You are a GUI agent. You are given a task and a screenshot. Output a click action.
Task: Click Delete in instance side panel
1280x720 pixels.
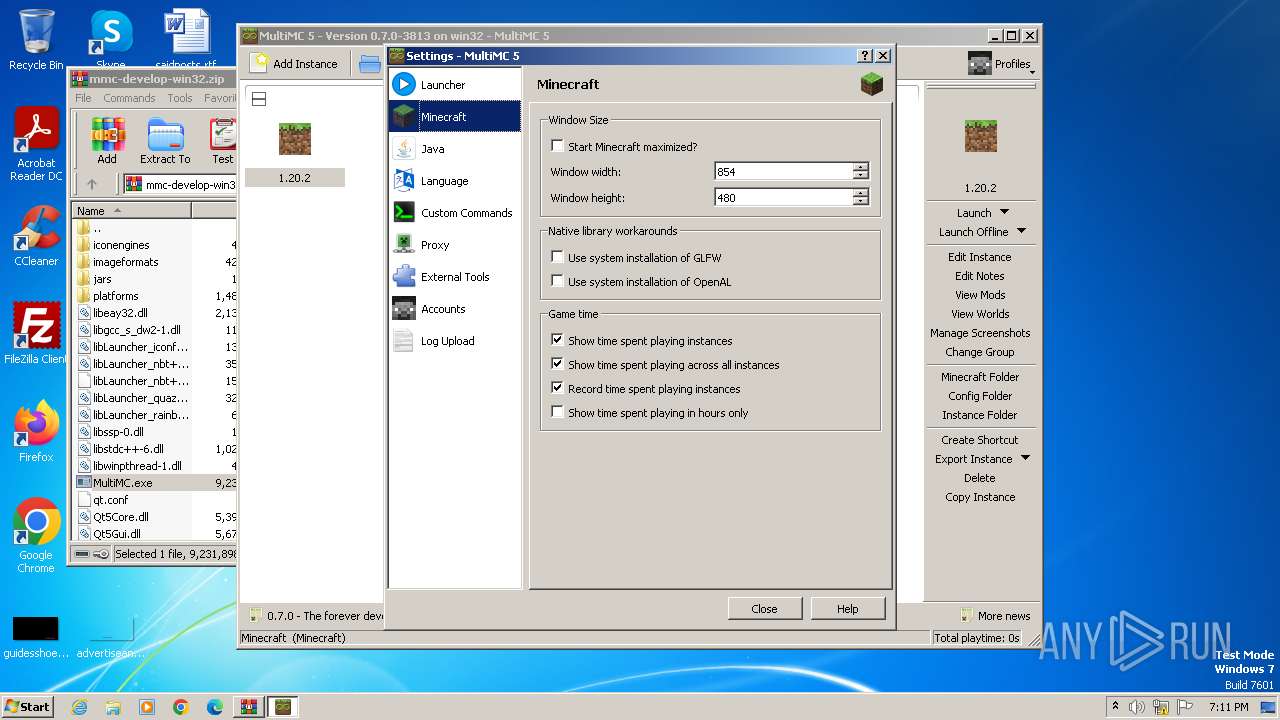980,478
